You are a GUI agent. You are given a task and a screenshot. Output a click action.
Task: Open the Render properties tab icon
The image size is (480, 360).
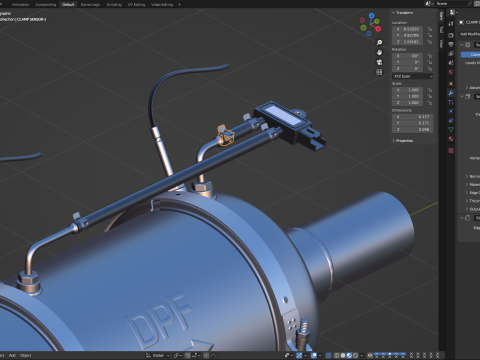point(451,35)
